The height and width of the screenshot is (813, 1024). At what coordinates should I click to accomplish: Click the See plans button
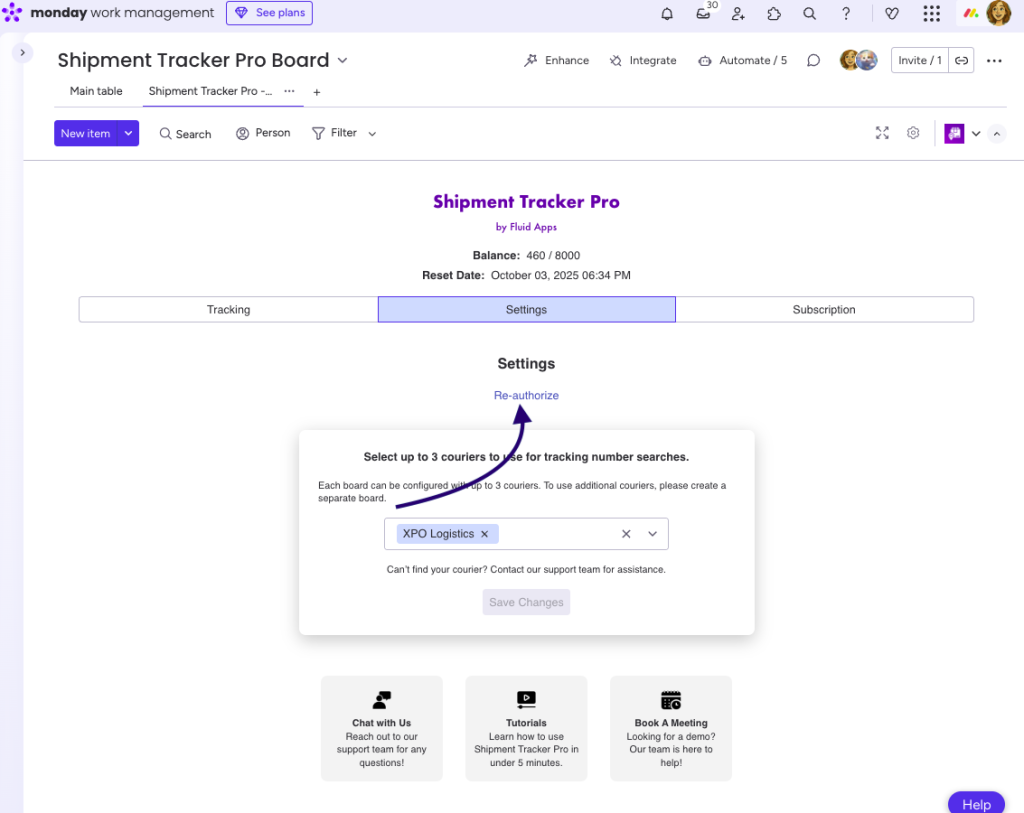pos(269,13)
